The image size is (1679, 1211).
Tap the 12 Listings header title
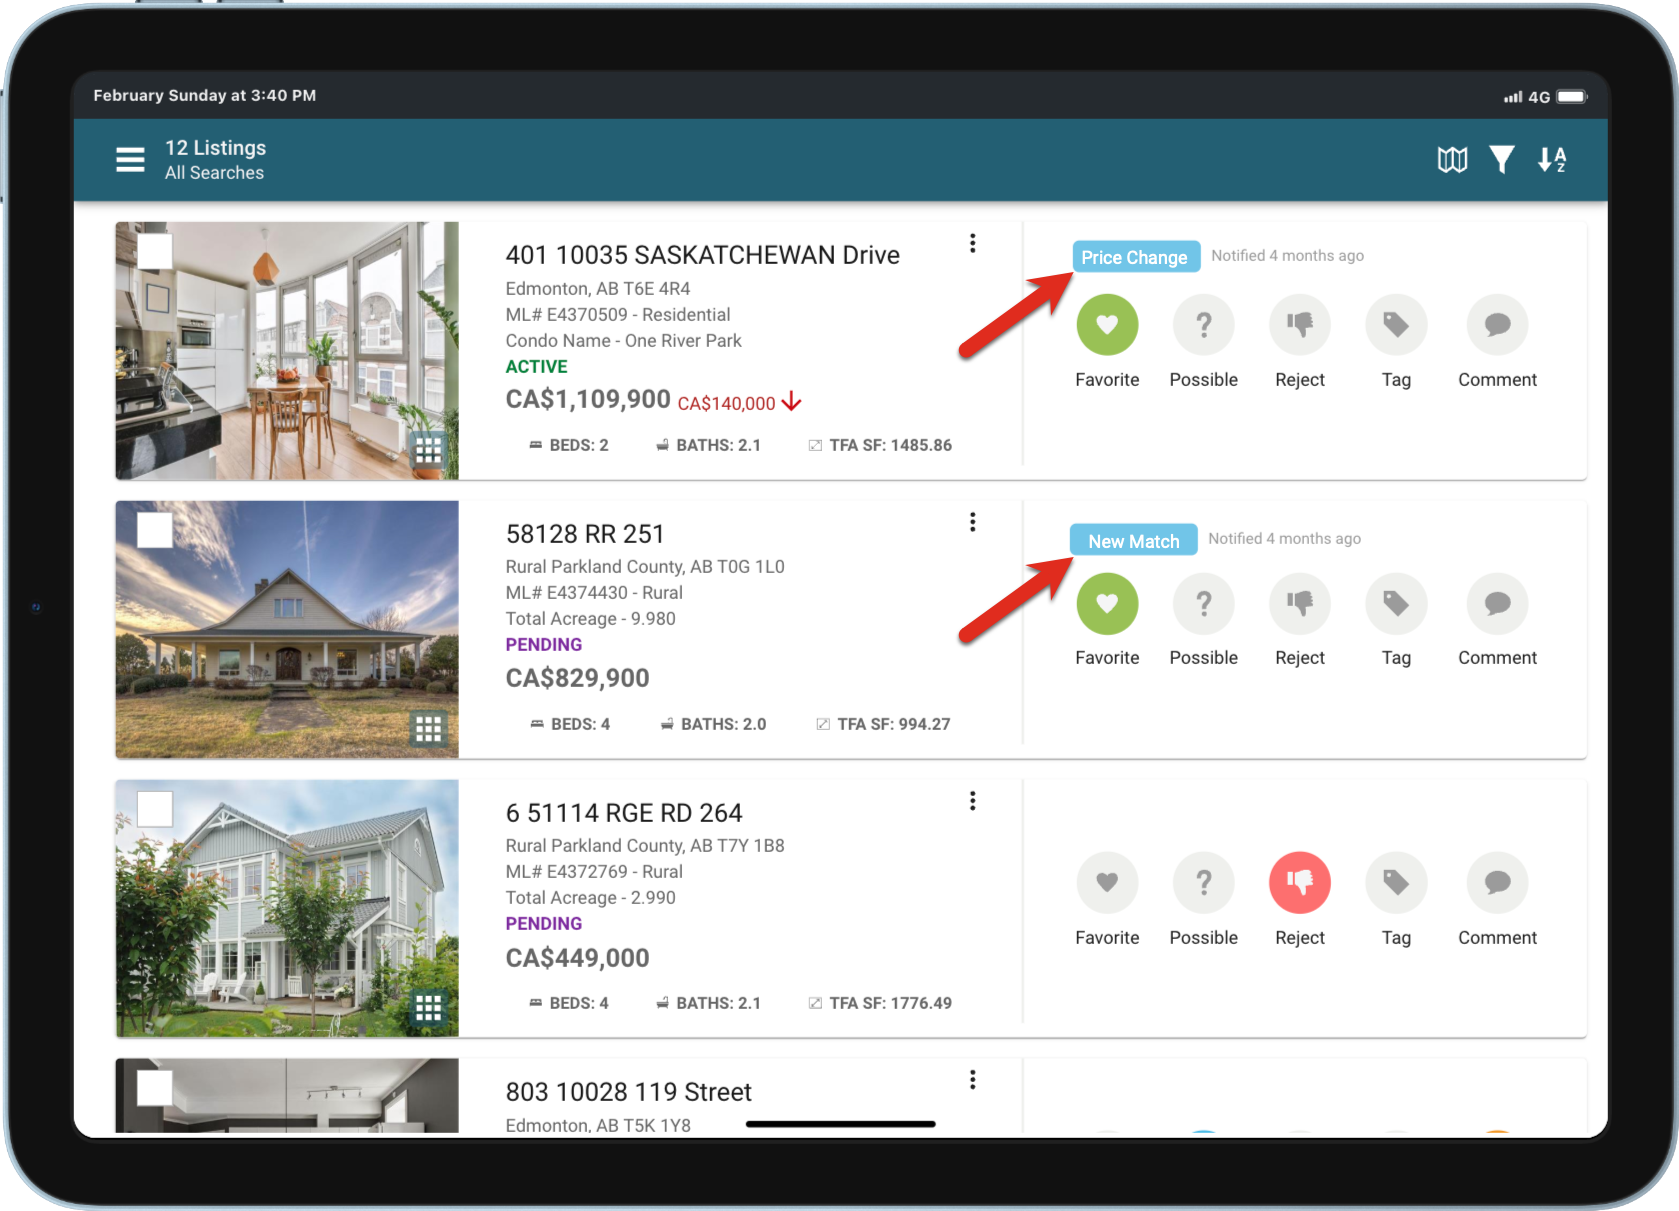[215, 148]
